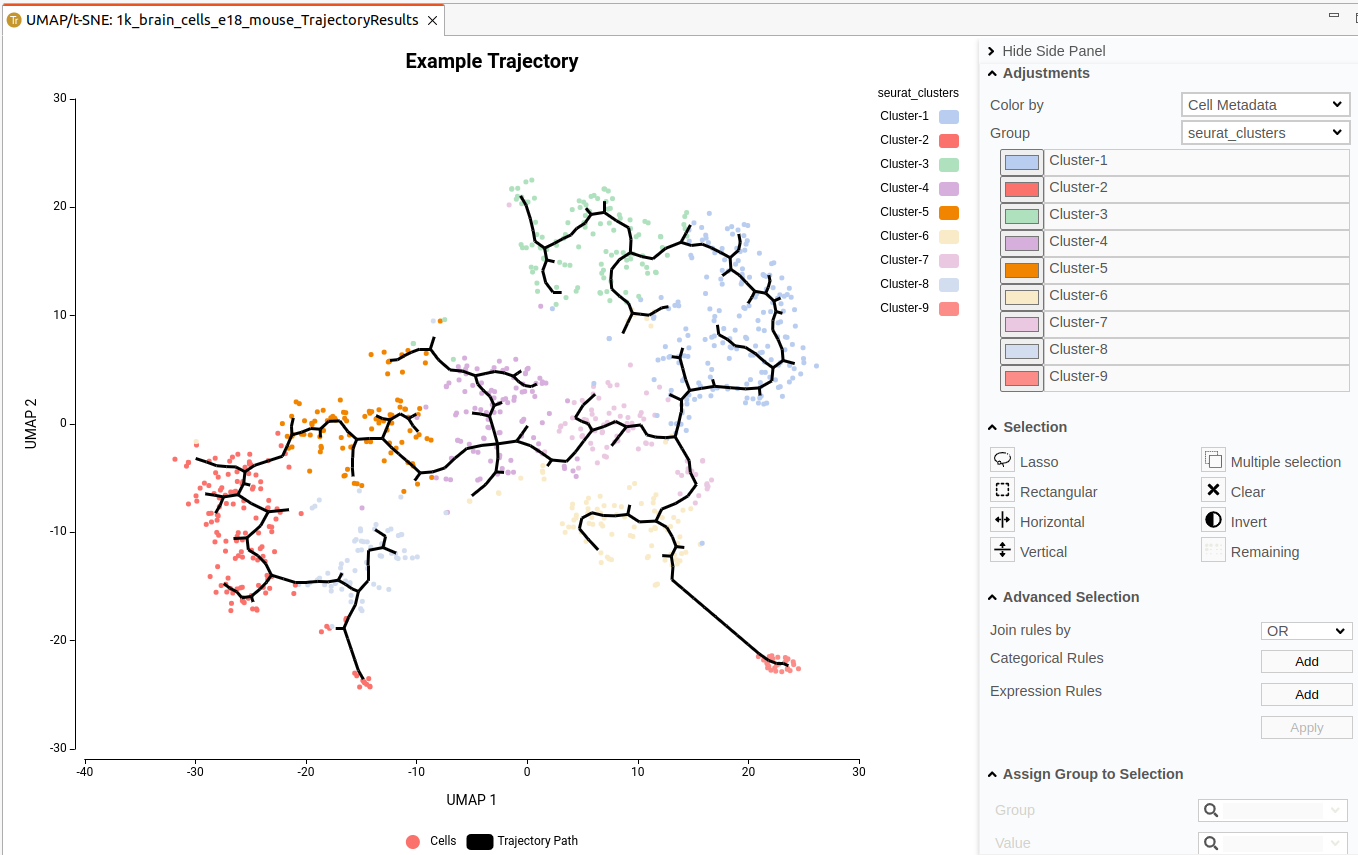Screen dimensions: 1358x855
Task: Click Add button for Categorical Rules
Action: 1306,661
